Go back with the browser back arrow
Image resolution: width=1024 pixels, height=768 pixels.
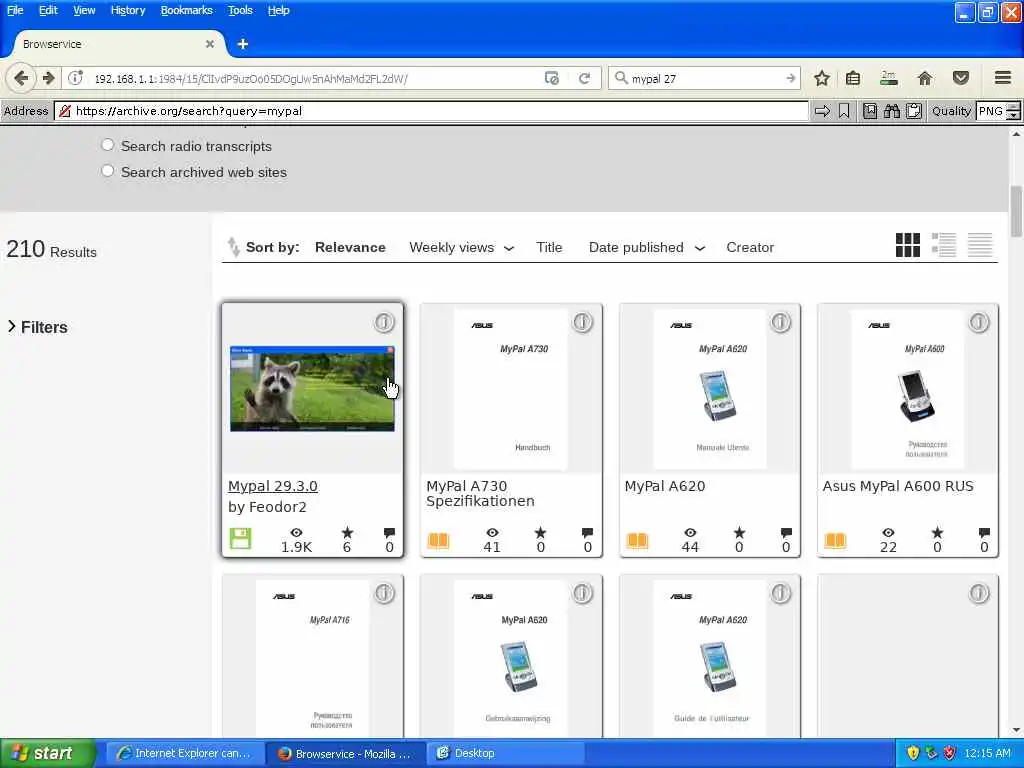20,78
